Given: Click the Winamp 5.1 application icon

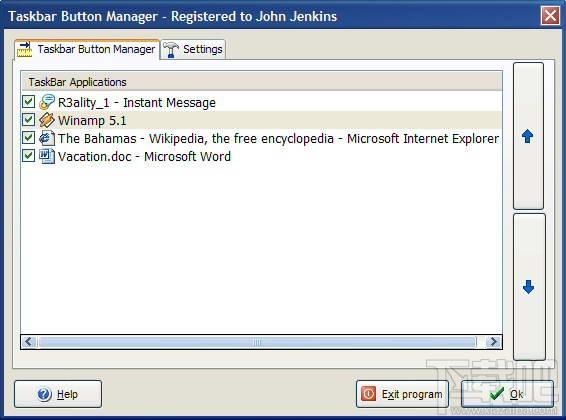Looking at the screenshot, I should click(47, 120).
